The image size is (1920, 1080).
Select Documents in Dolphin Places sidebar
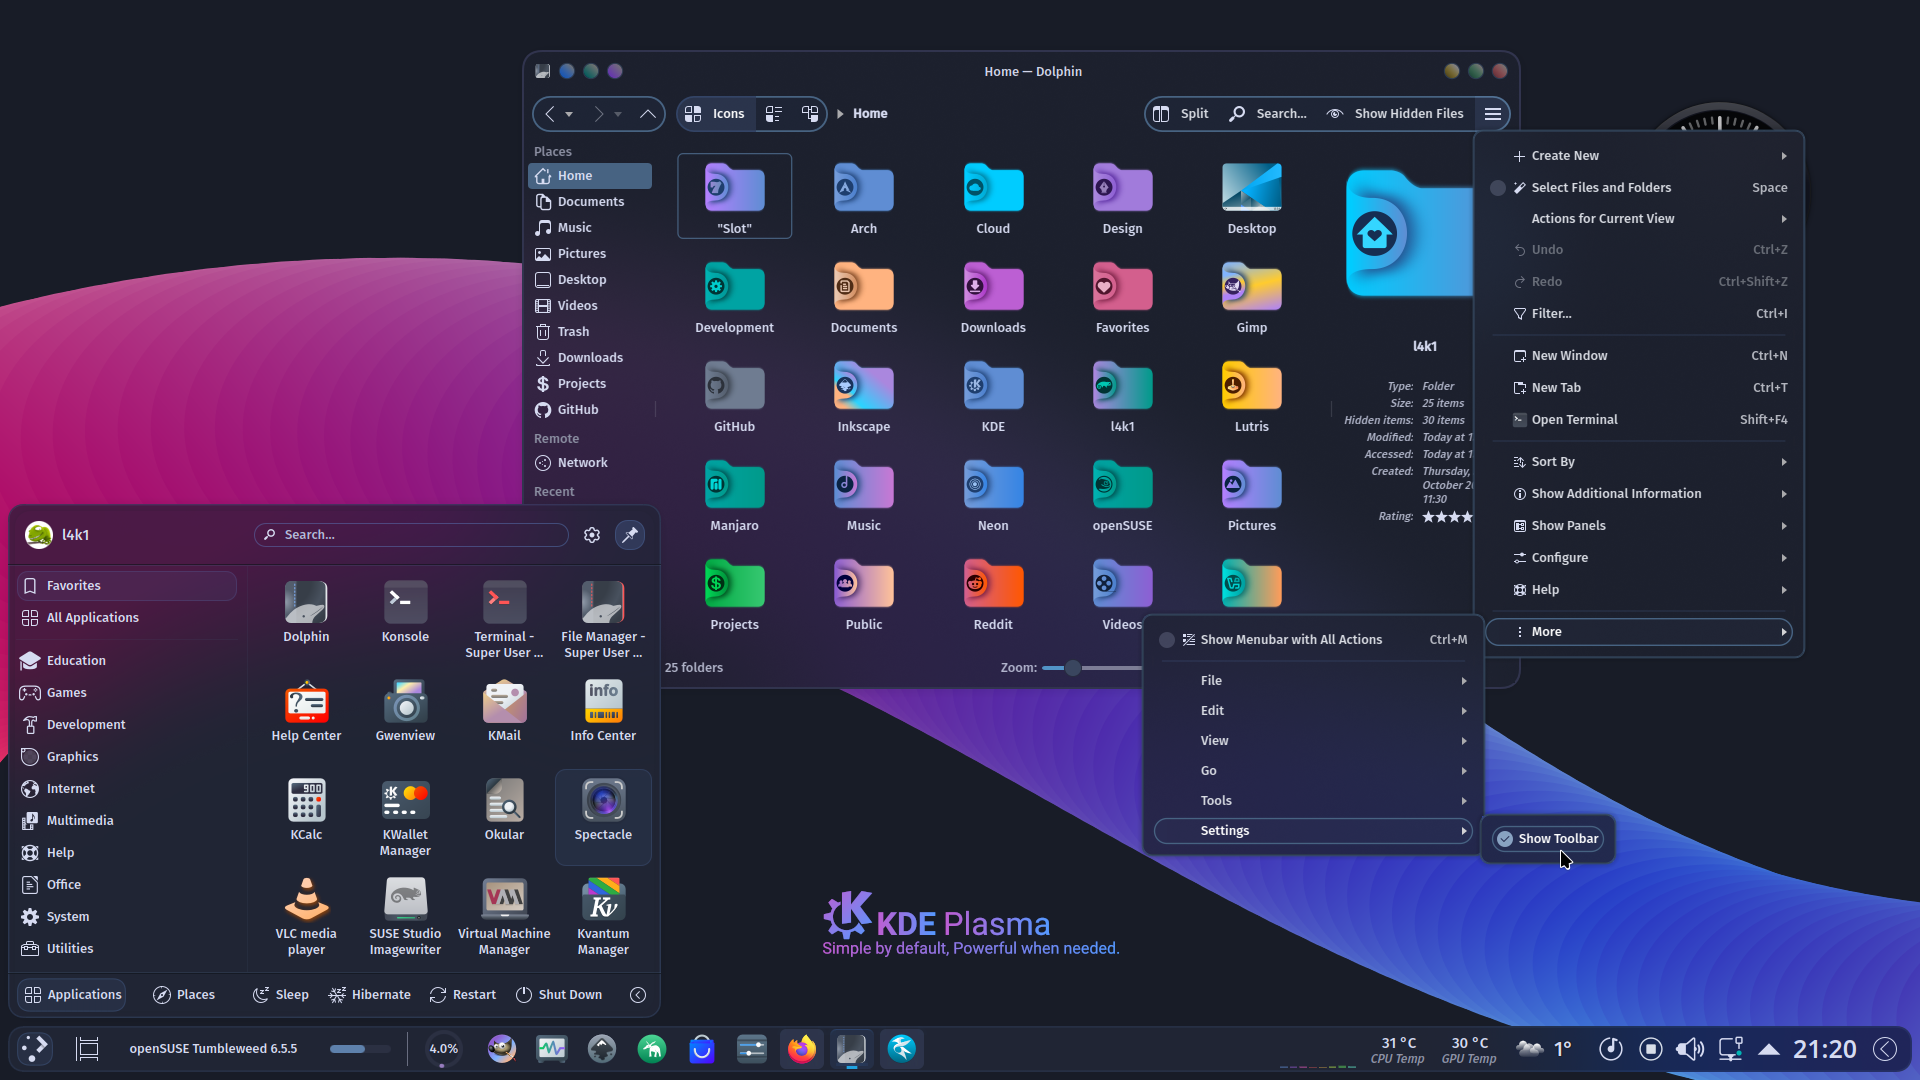(x=590, y=202)
